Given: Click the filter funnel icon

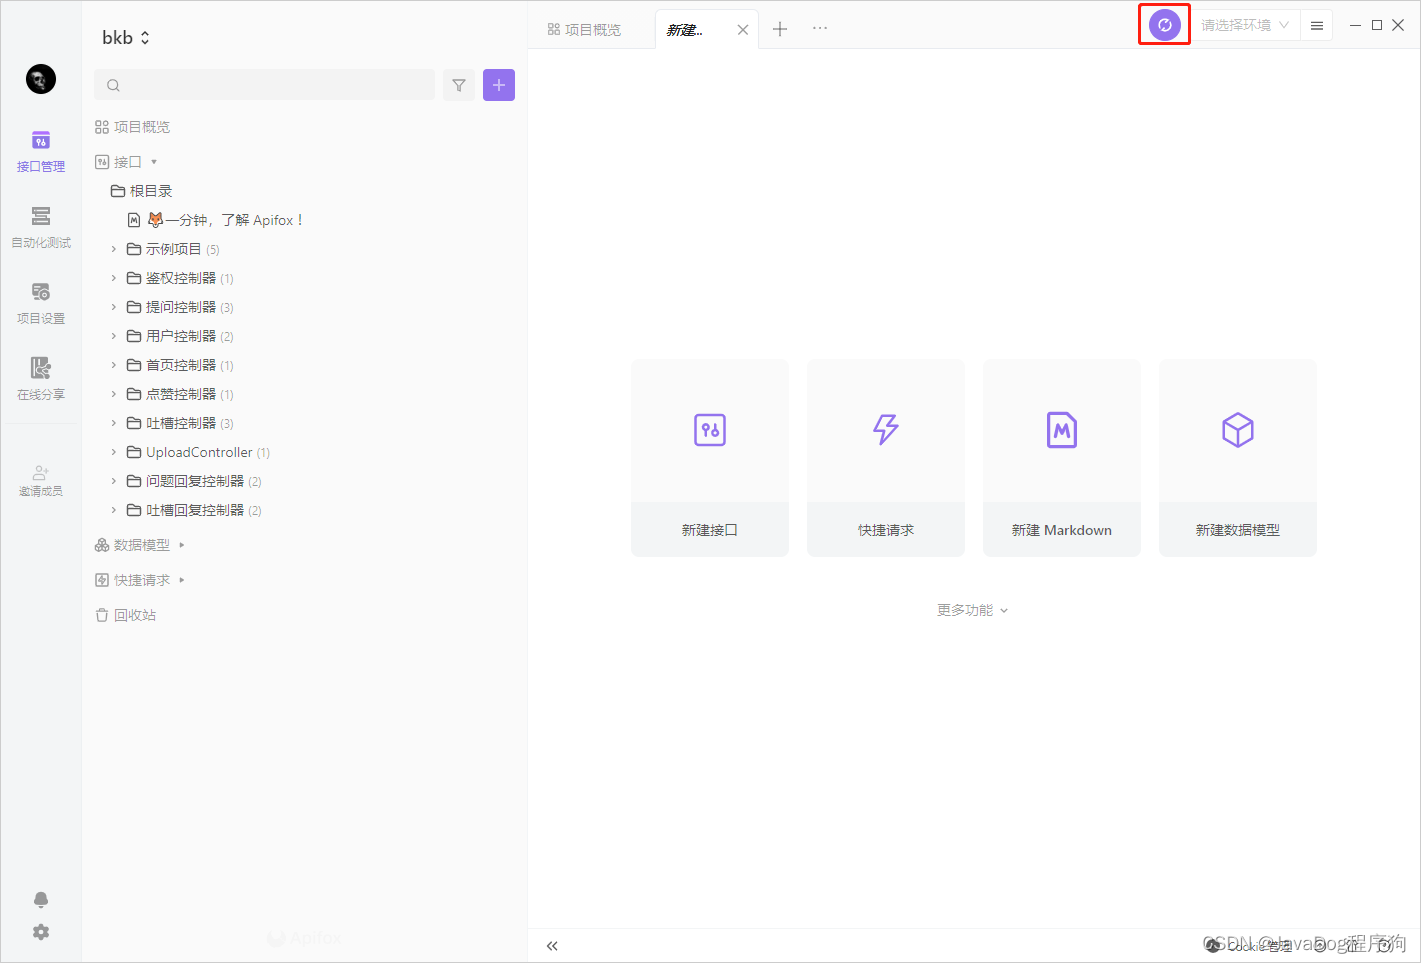Looking at the screenshot, I should point(459,85).
